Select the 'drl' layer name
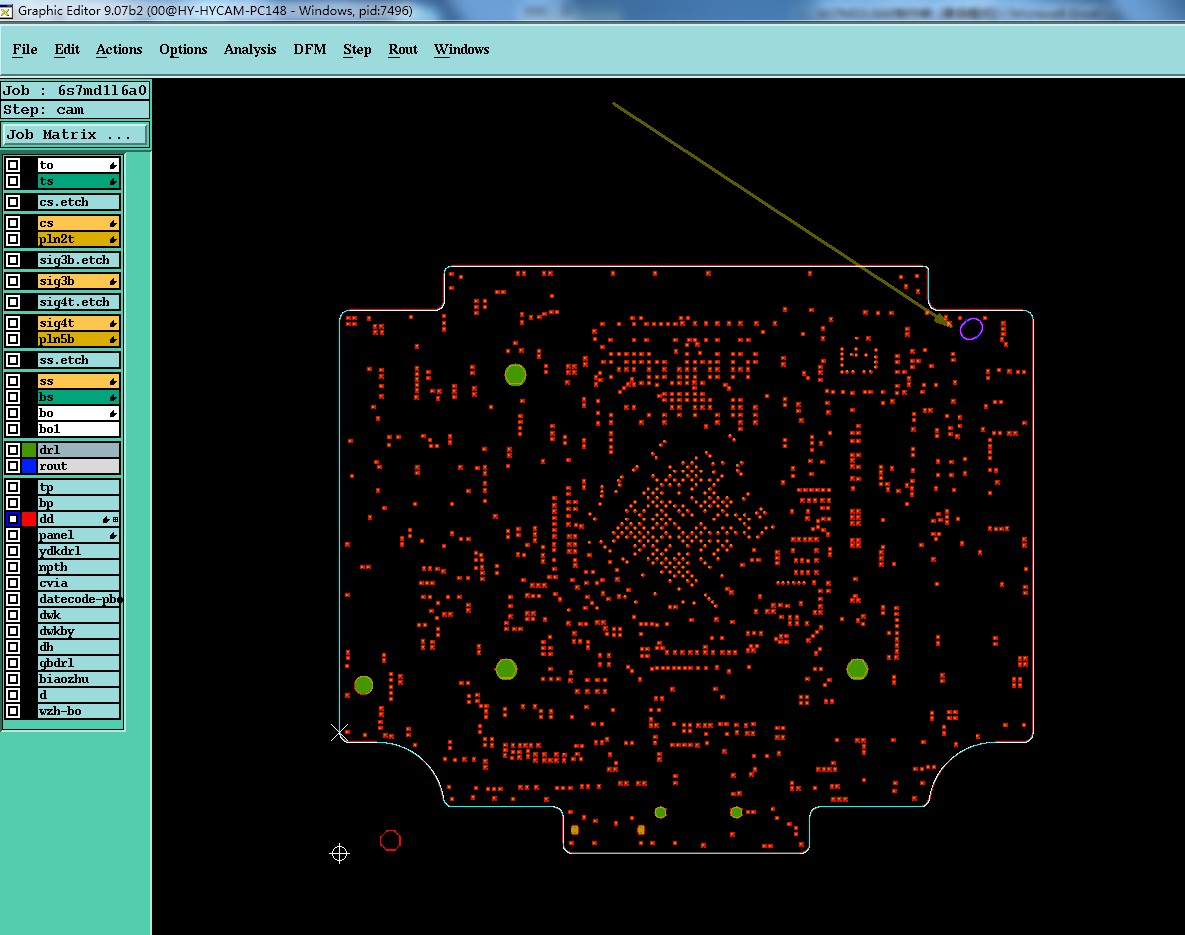The width and height of the screenshot is (1185, 935). pos(49,450)
